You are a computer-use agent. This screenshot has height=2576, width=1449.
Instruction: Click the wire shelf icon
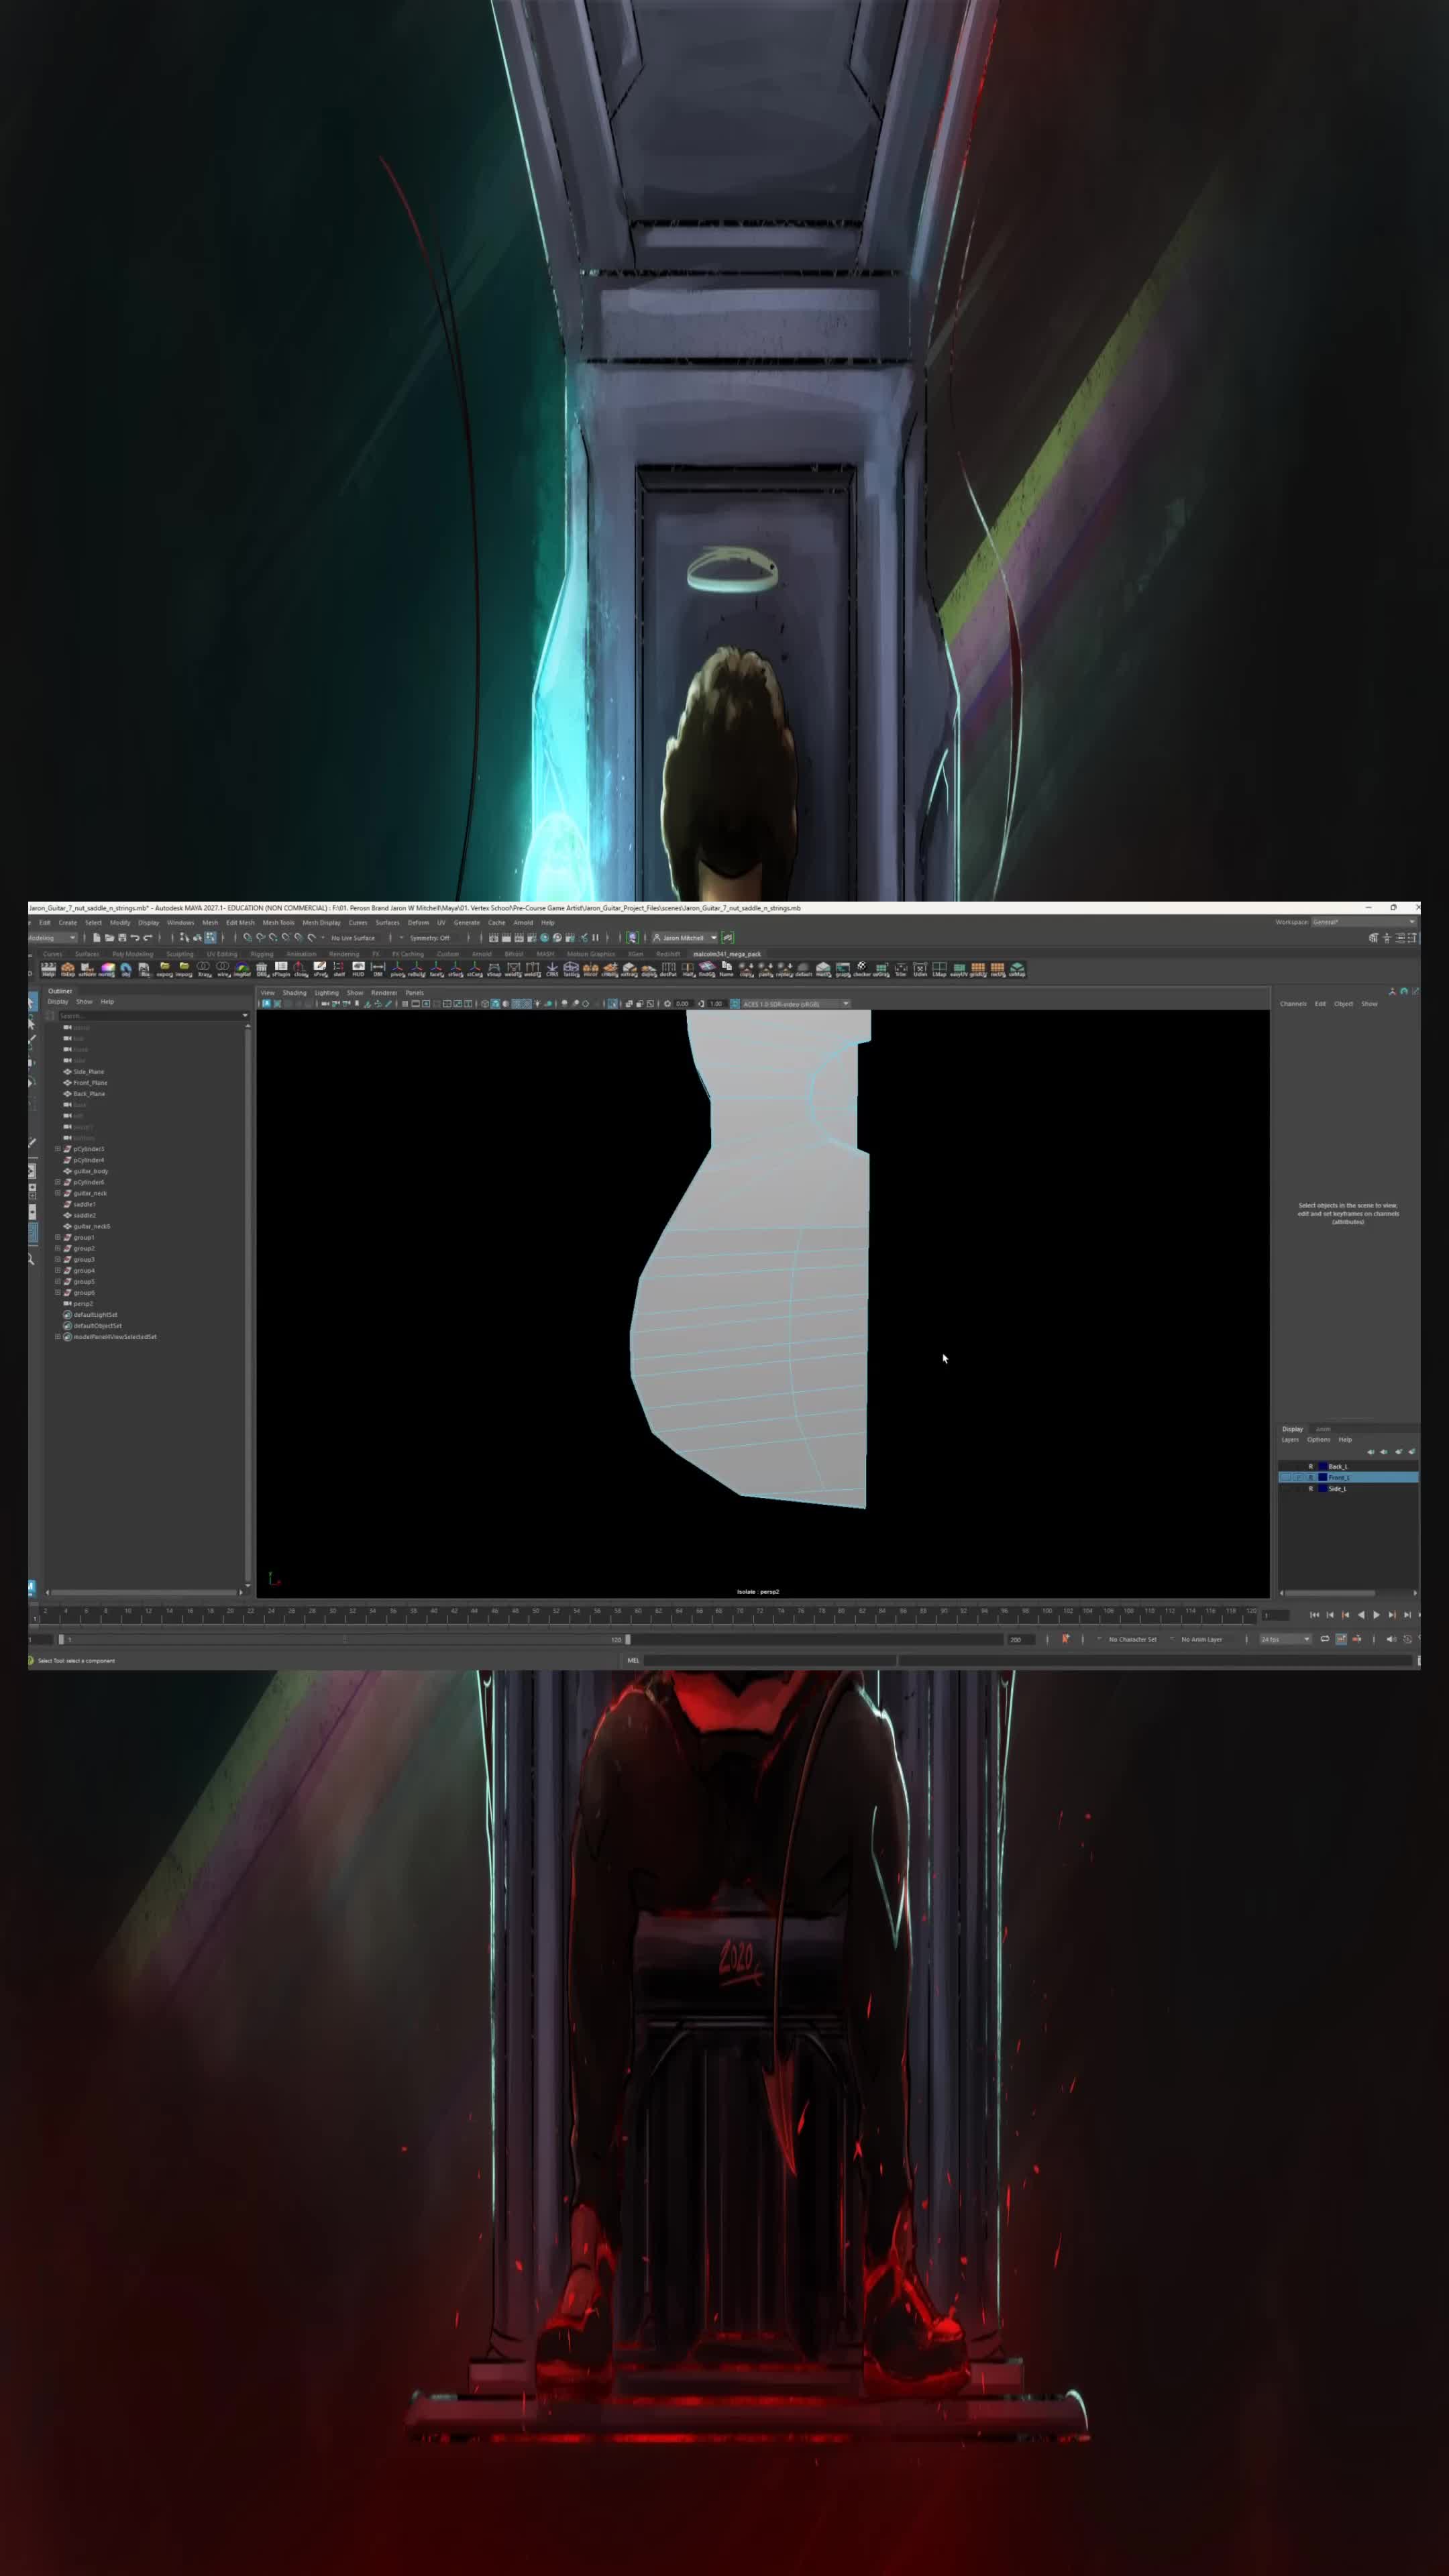coord(223,968)
